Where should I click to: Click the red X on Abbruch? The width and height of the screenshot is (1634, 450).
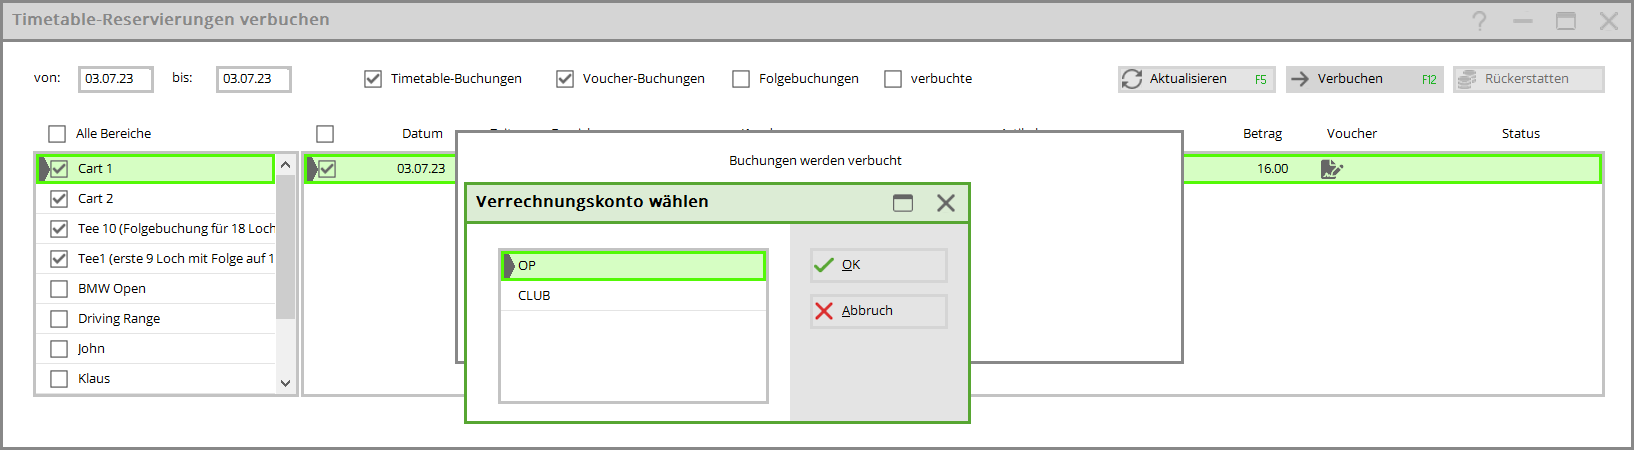(824, 311)
